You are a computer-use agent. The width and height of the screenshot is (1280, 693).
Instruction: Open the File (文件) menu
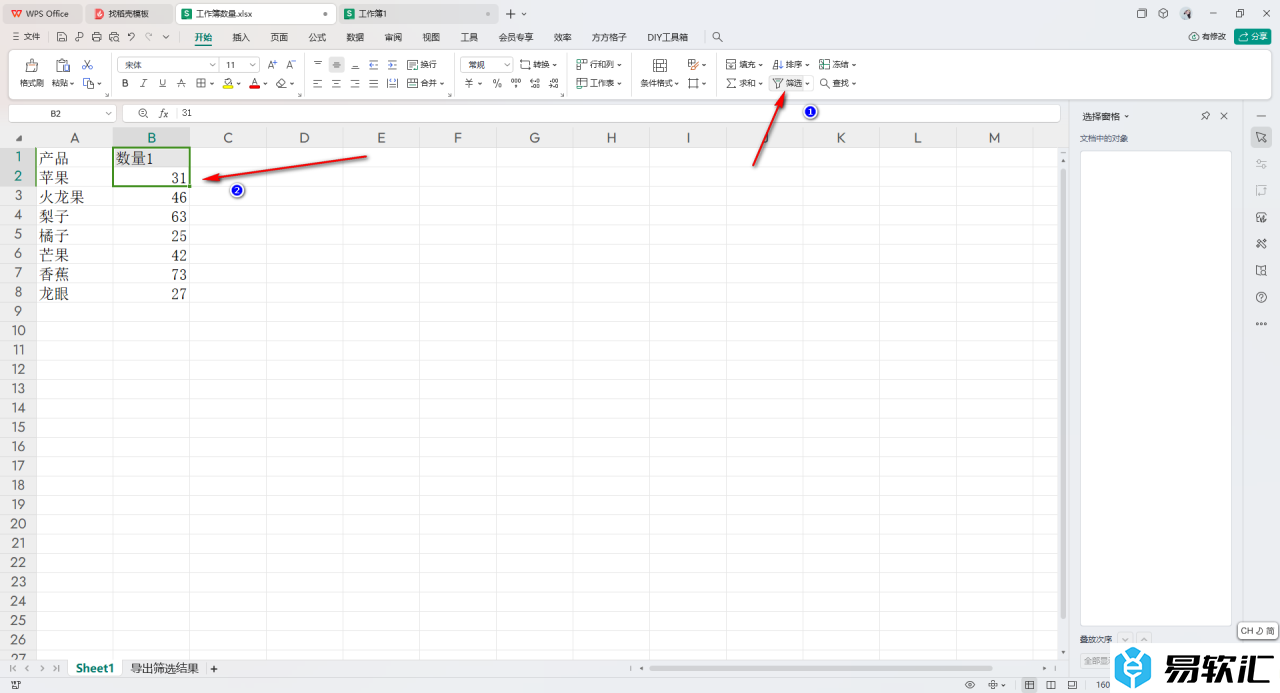pos(26,37)
